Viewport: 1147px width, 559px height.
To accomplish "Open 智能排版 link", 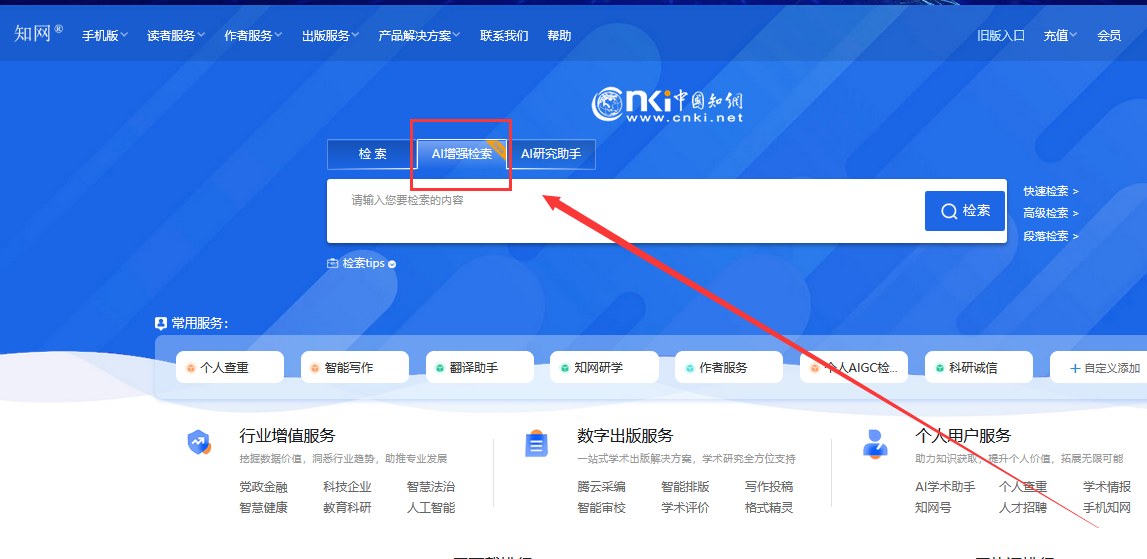I will click(685, 487).
